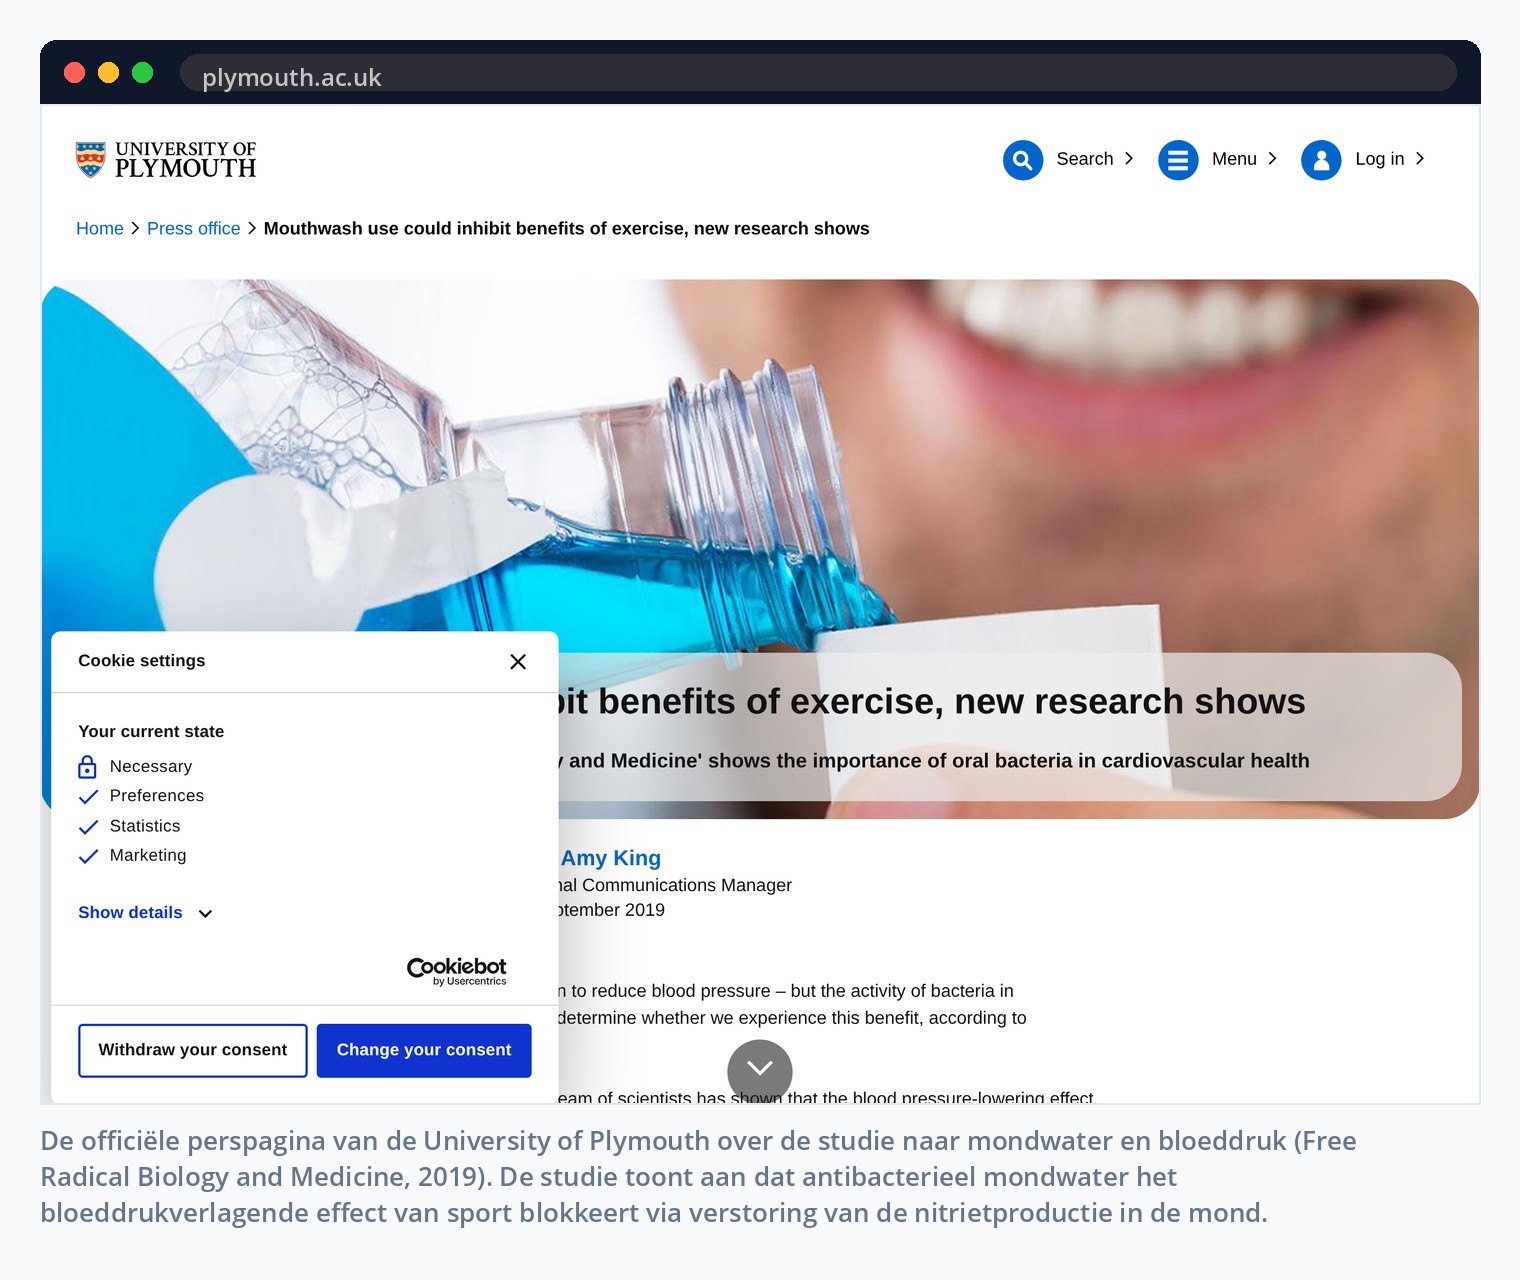
Task: Expand the chevron next to Menu
Action: 1272,159
